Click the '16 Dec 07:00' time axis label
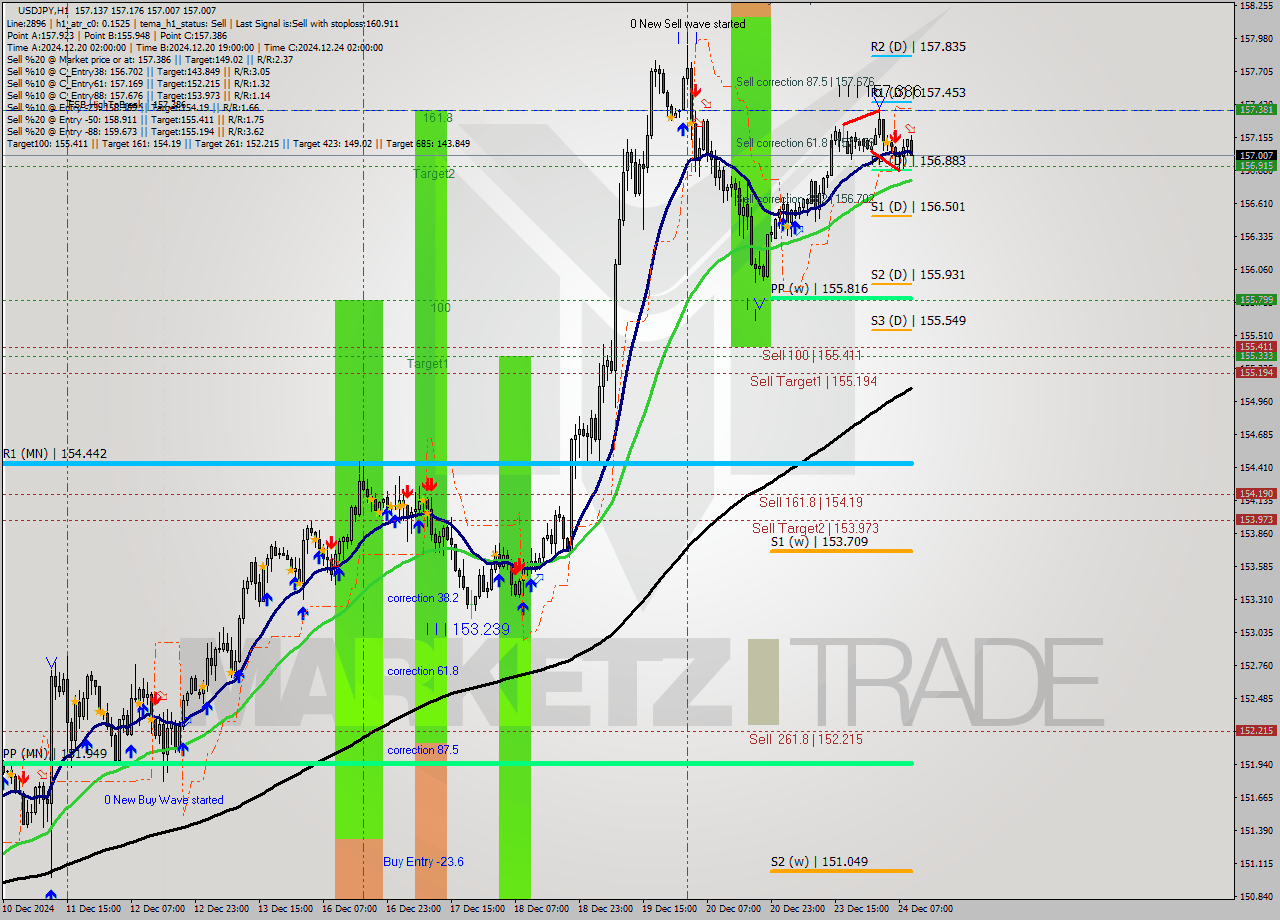 click(350, 909)
